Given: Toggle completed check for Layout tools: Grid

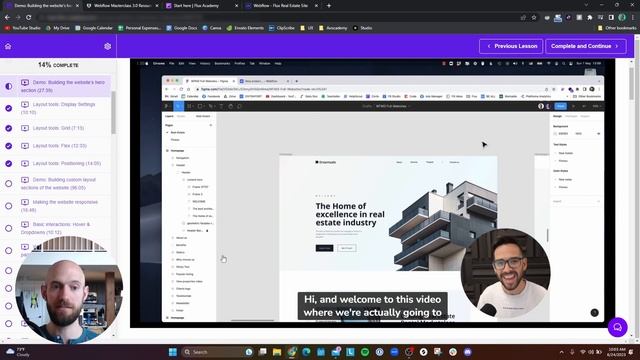Looking at the screenshot, I should point(9,128).
